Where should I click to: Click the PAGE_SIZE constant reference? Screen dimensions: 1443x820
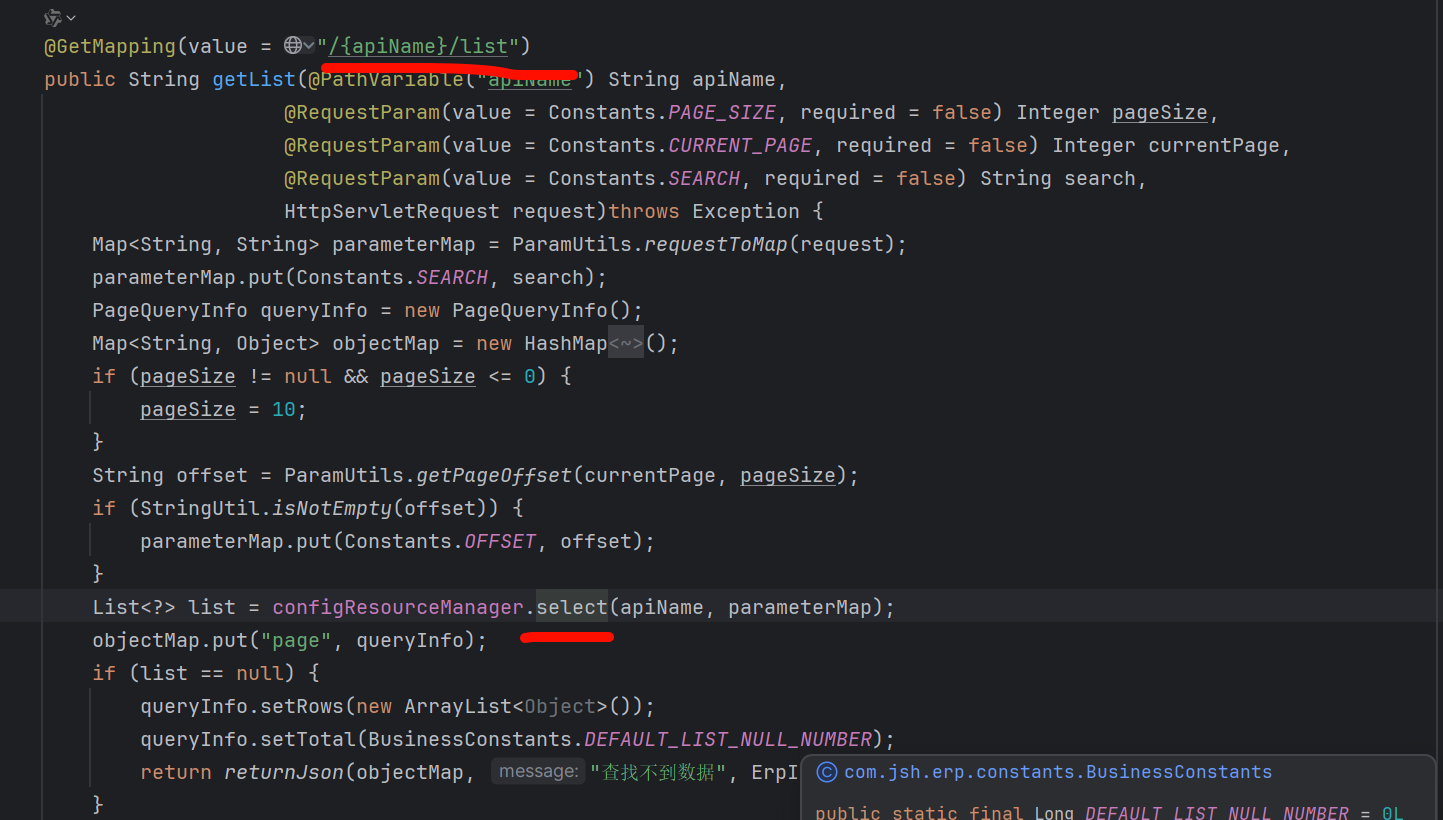coord(721,112)
